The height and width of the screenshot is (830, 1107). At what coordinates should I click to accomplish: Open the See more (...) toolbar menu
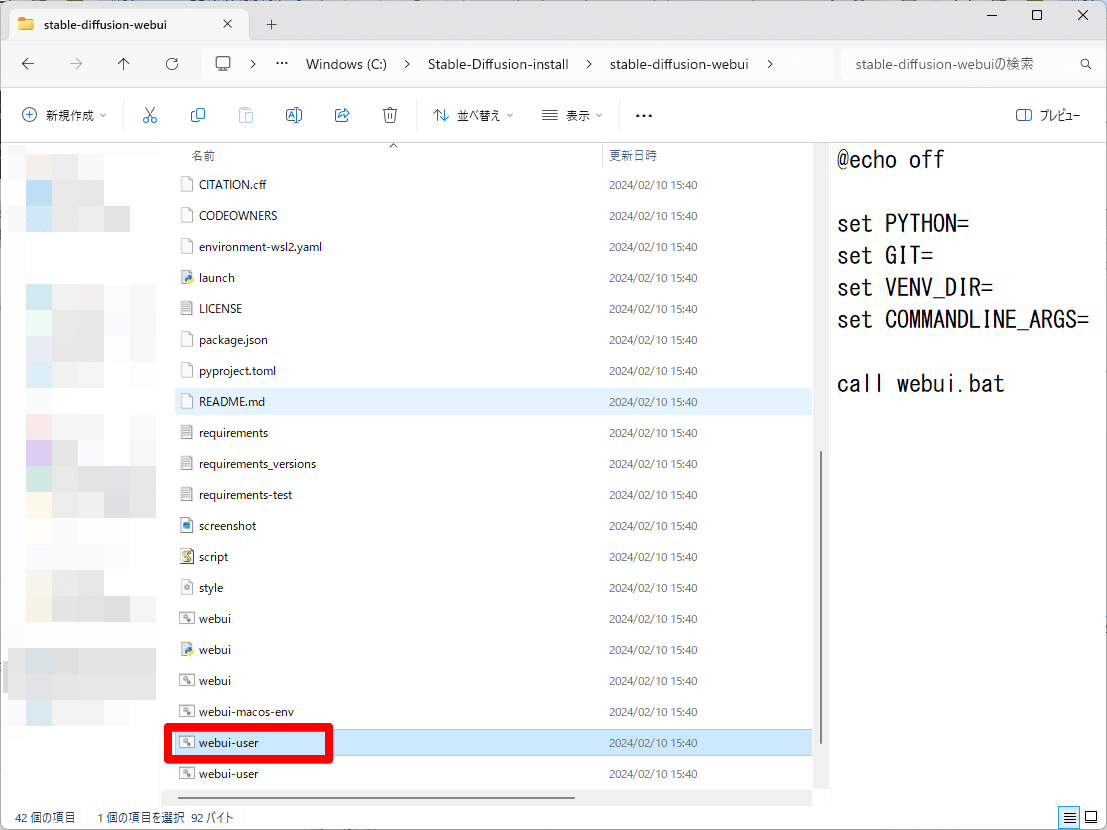click(x=644, y=116)
